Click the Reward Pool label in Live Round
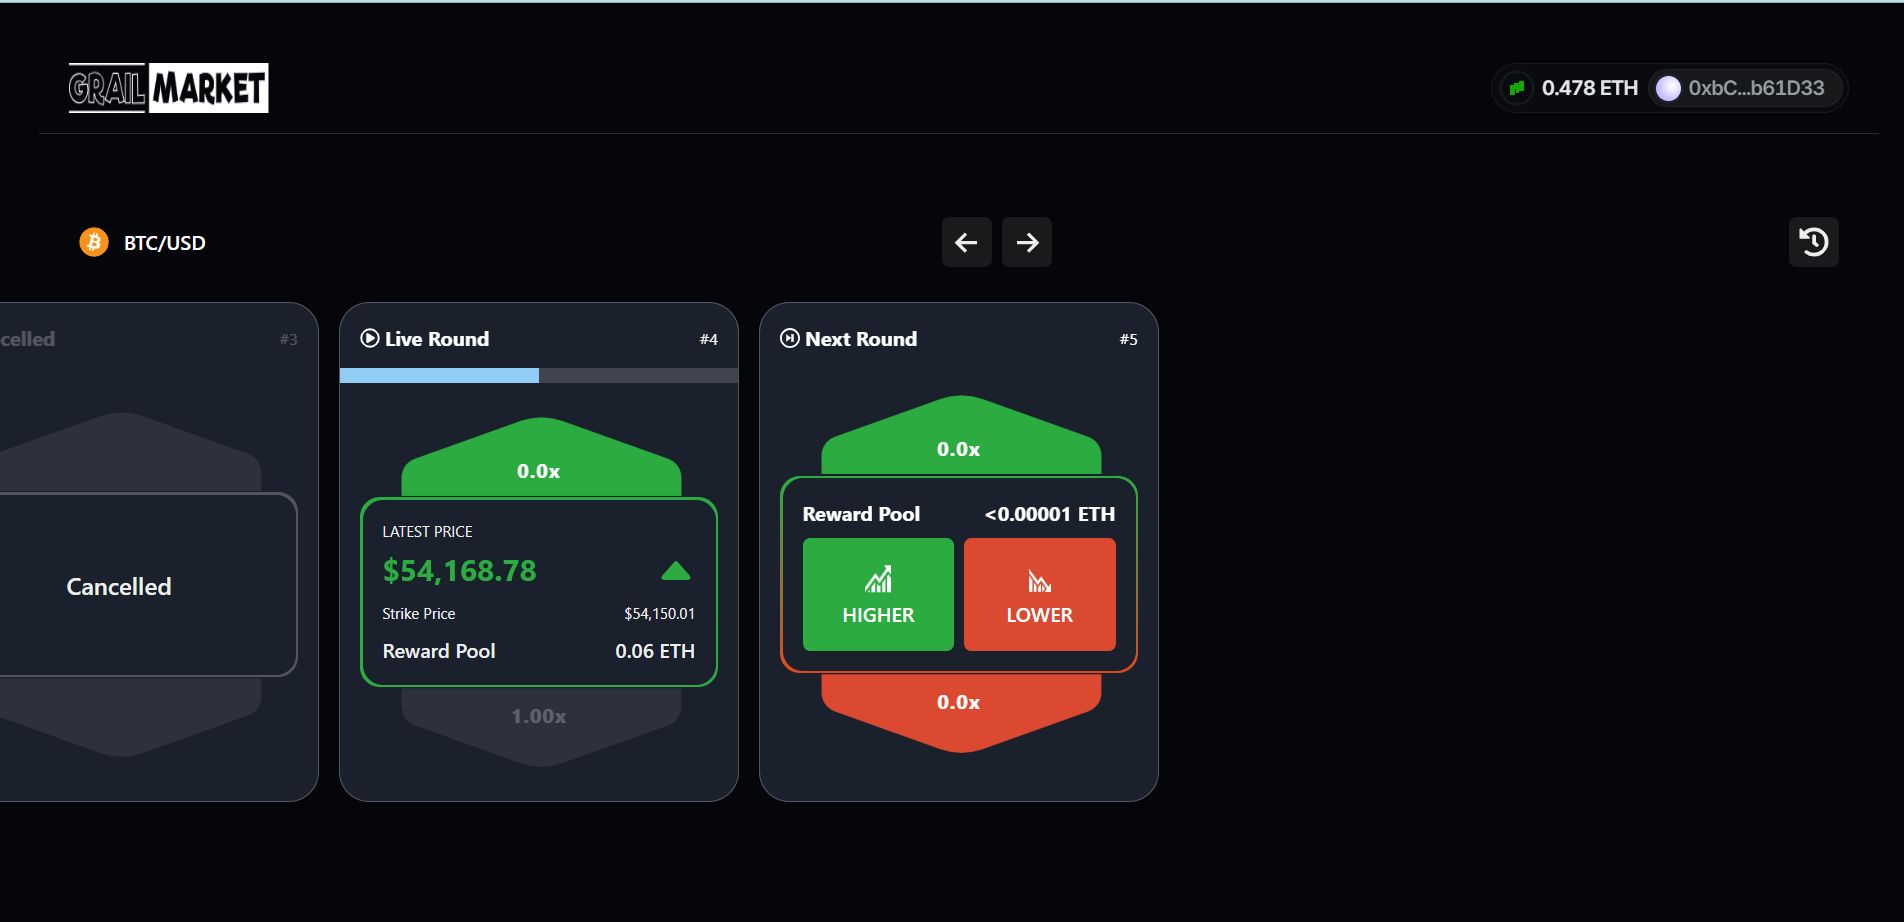Viewport: 1904px width, 922px height. (439, 651)
